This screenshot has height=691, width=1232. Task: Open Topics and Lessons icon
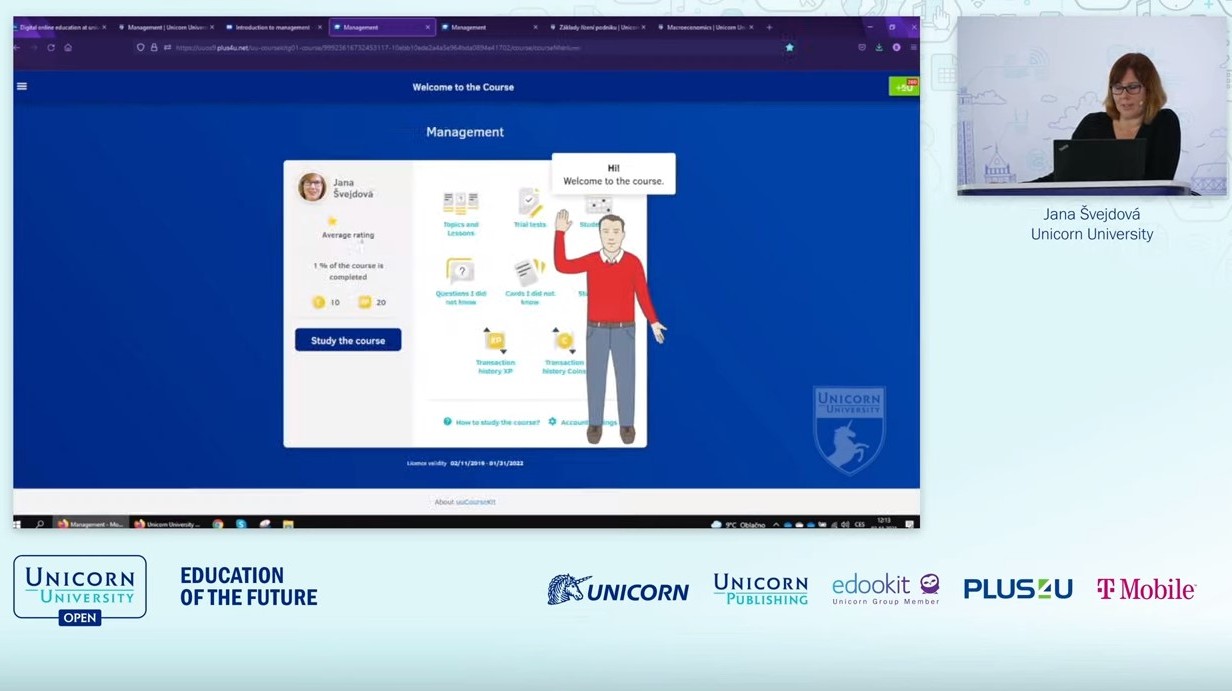click(x=461, y=204)
